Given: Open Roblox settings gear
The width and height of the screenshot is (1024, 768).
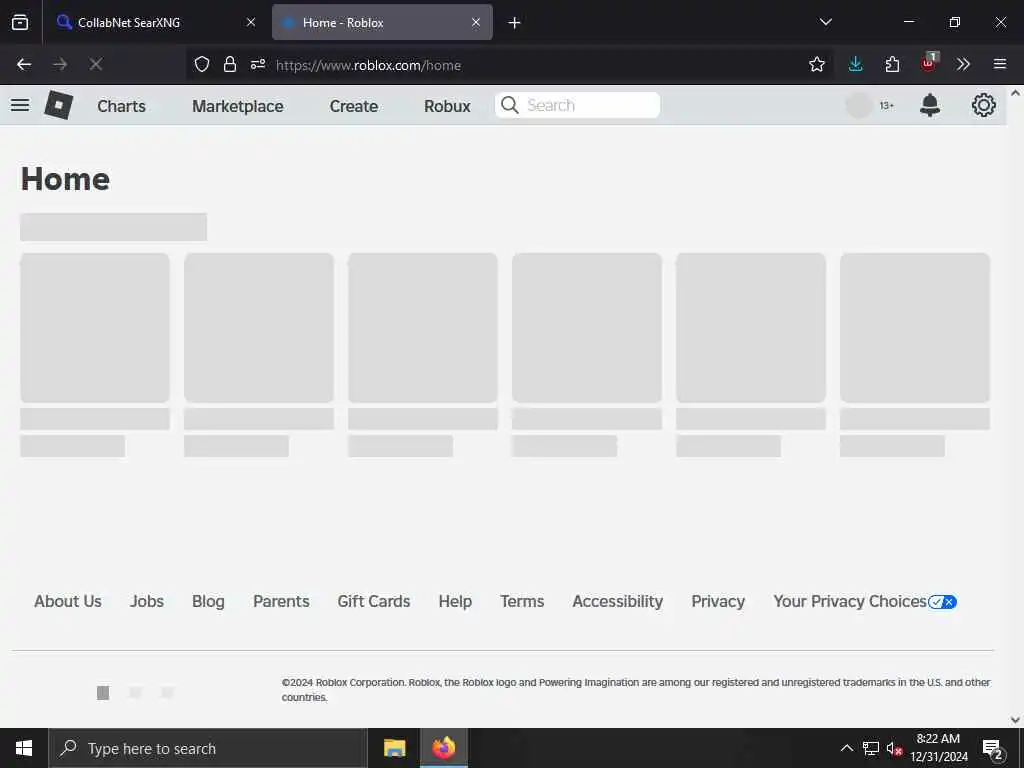Looking at the screenshot, I should tap(984, 105).
